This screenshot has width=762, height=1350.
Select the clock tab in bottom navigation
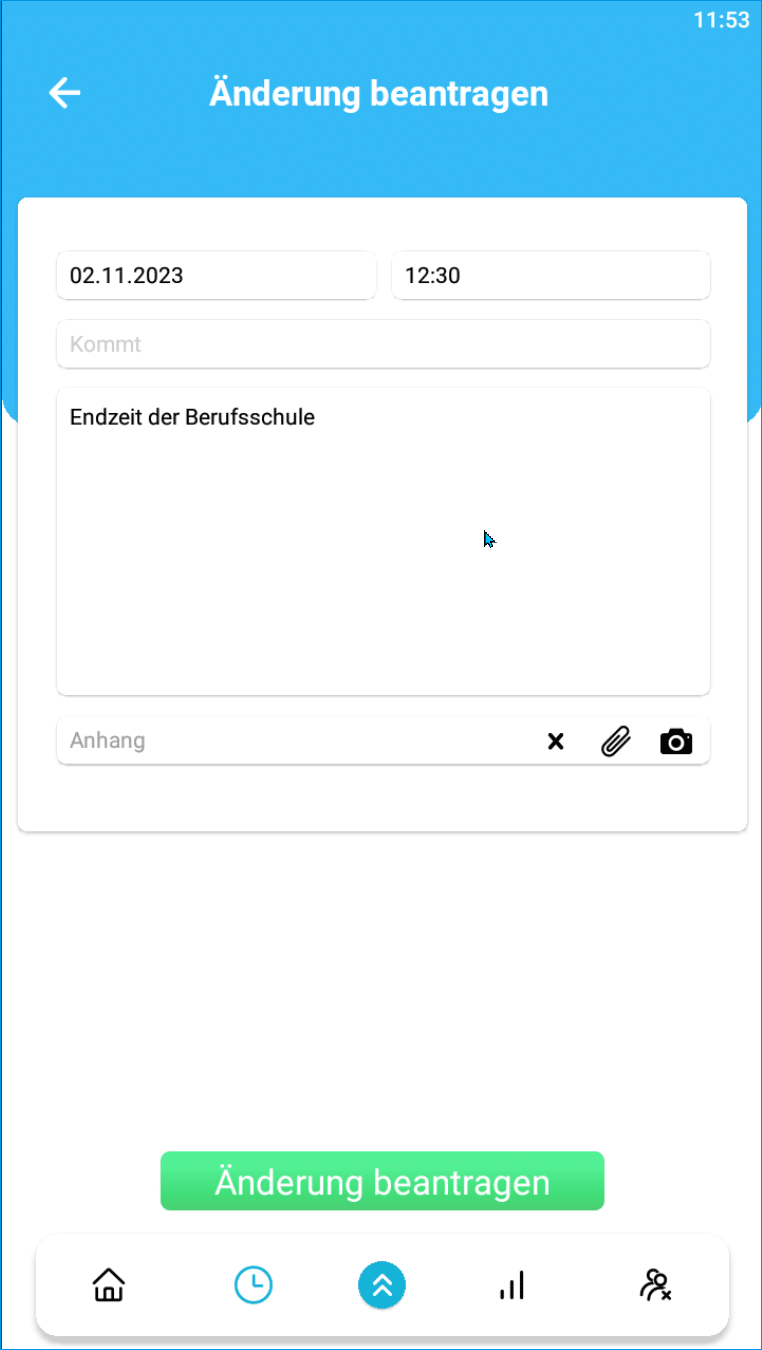tap(253, 1284)
